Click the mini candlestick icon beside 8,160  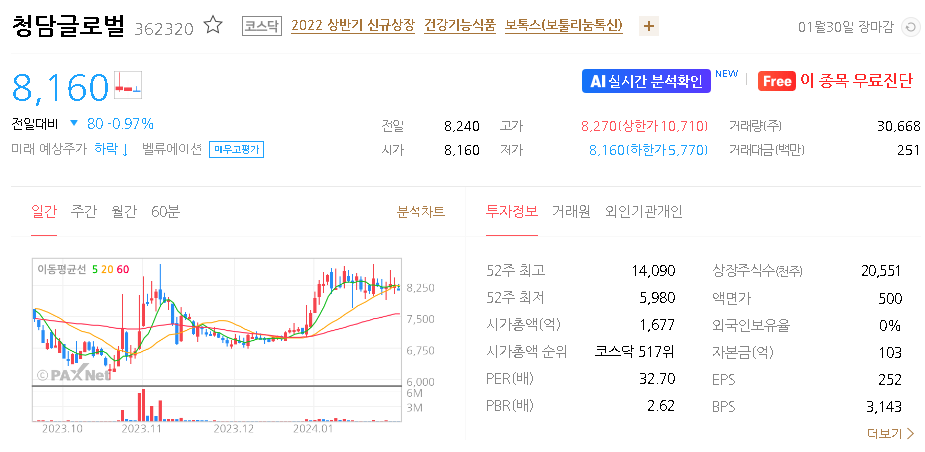click(x=128, y=85)
